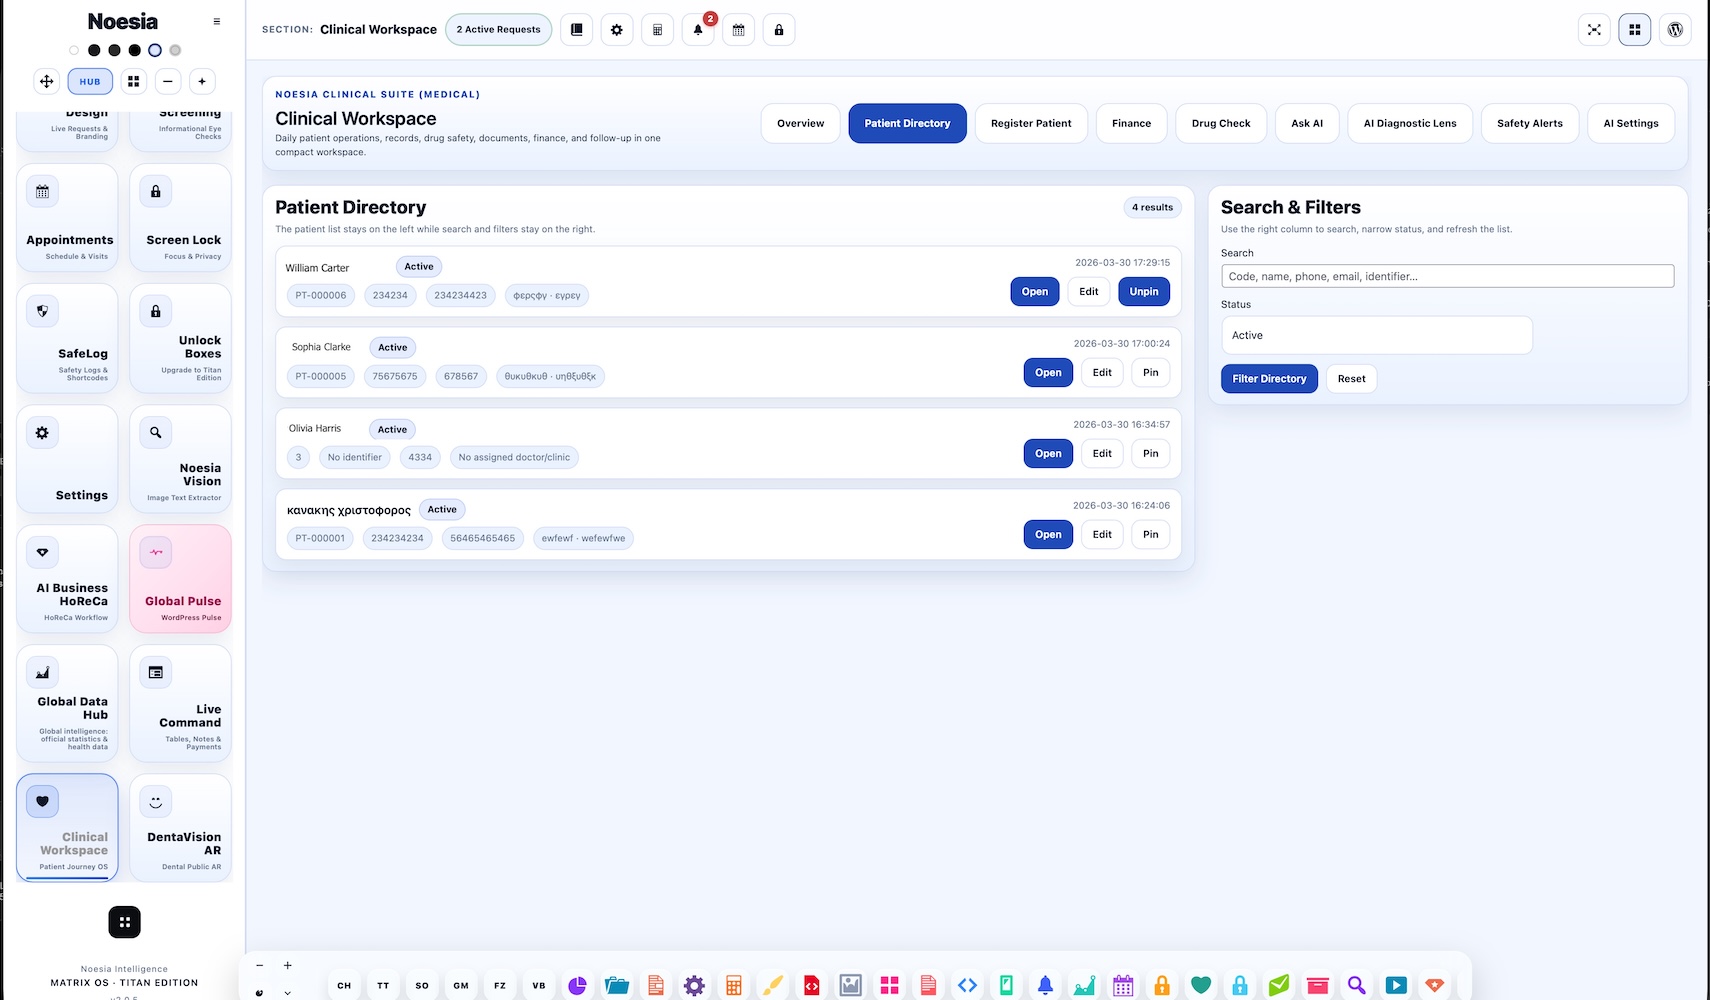This screenshot has height=1000, width=1710.
Task: Click the purple pie chart dock icon
Action: 577,985
